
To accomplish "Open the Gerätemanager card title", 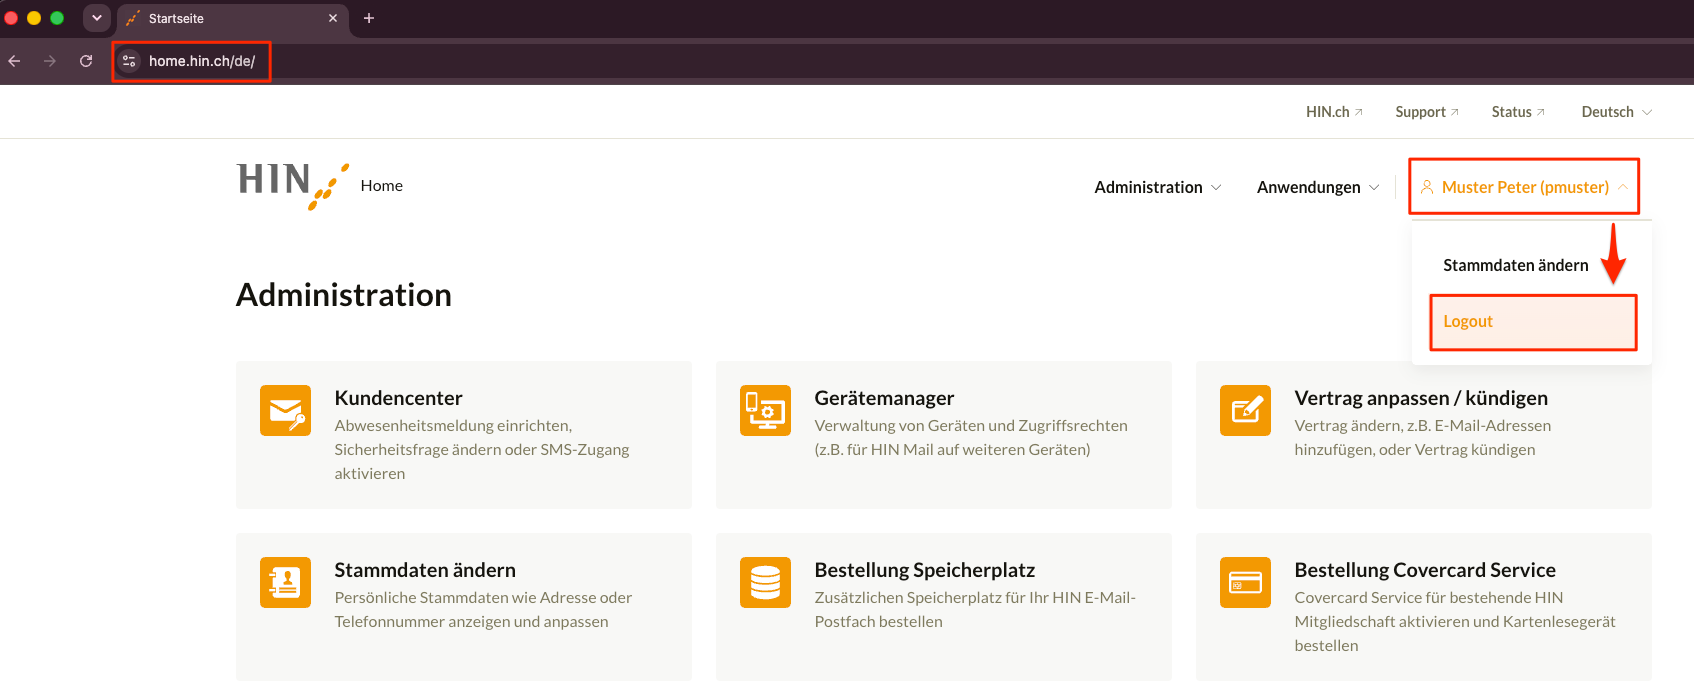I will (884, 398).
